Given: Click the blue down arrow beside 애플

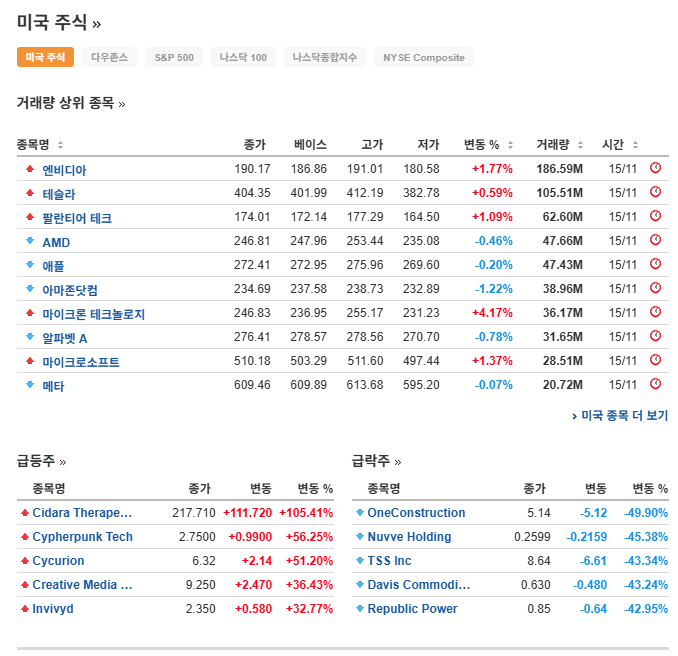Looking at the screenshot, I should (30, 265).
